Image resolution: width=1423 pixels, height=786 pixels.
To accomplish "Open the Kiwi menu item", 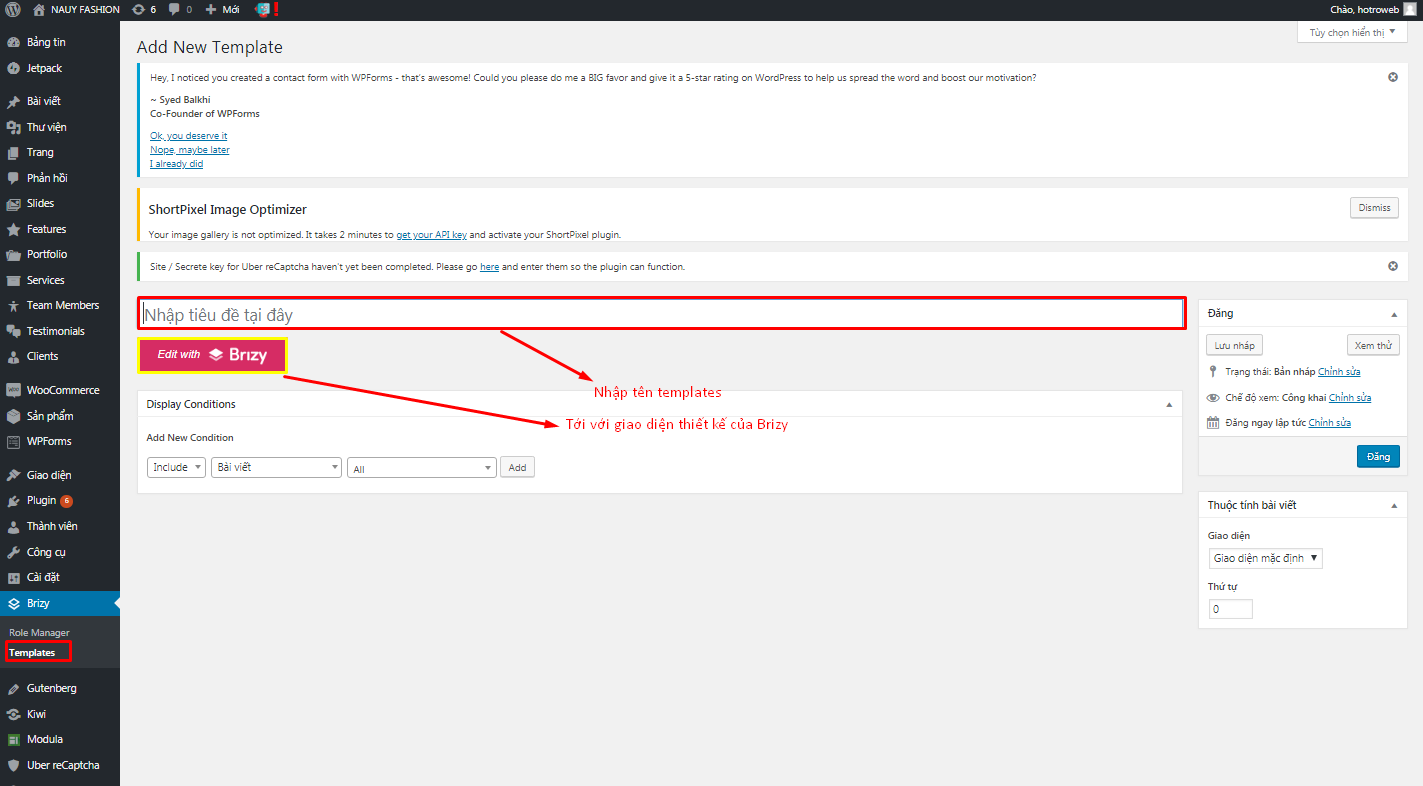I will click(60, 714).
